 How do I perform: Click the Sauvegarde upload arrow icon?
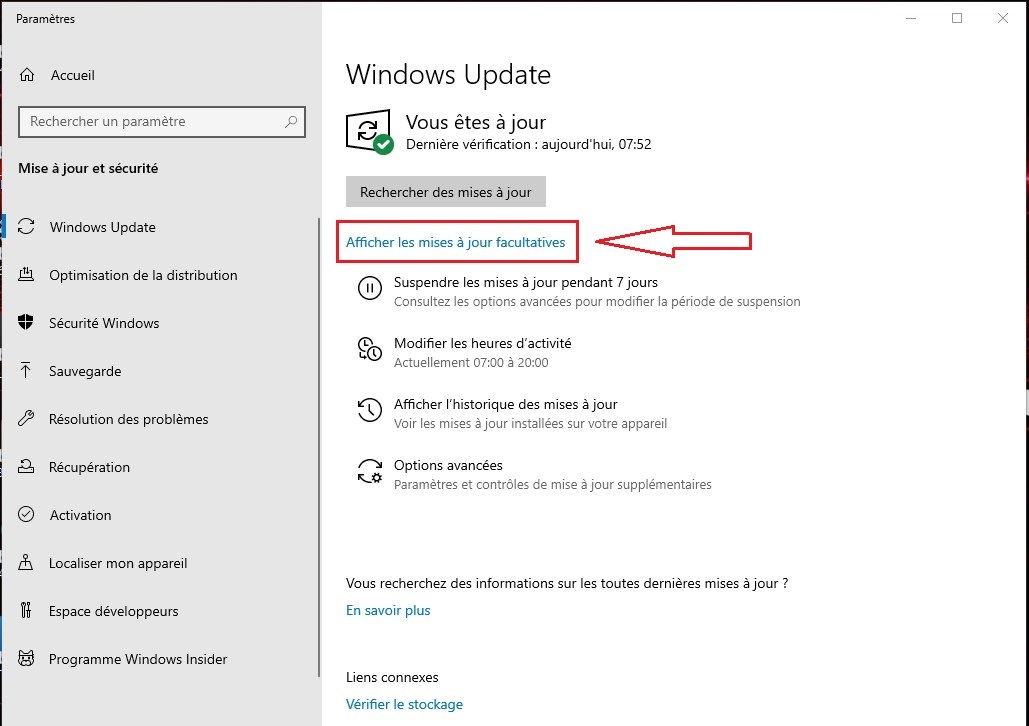click(26, 370)
